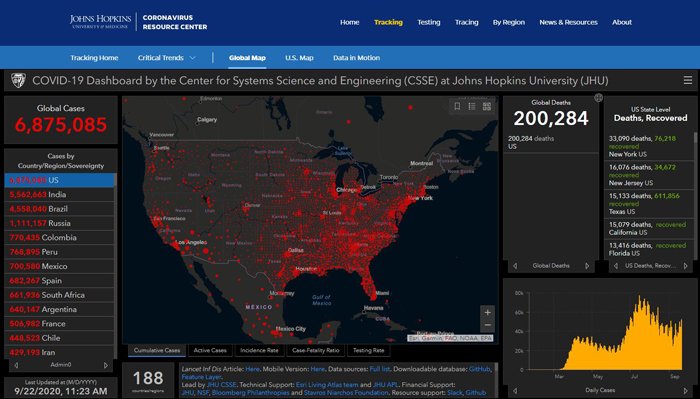Select France in the country list
The height and width of the screenshot is (399, 700).
point(59,324)
